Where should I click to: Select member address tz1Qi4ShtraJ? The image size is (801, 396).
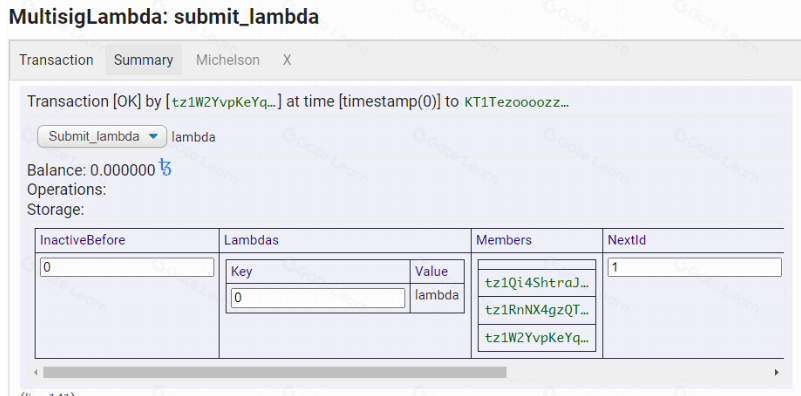[x=537, y=283]
